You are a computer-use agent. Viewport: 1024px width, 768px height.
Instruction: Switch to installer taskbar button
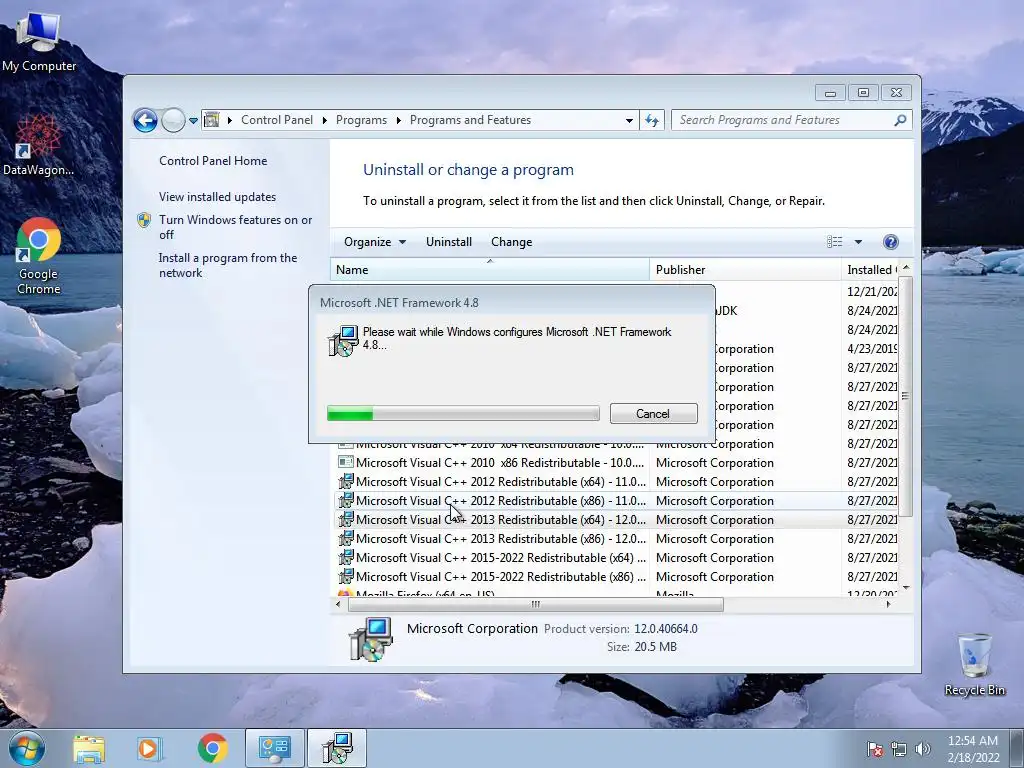tap(337, 749)
